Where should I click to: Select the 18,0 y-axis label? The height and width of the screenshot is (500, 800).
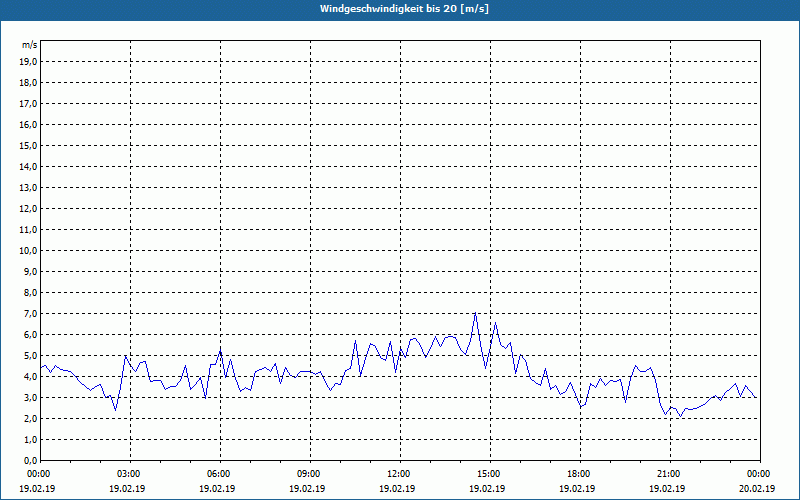click(29, 83)
